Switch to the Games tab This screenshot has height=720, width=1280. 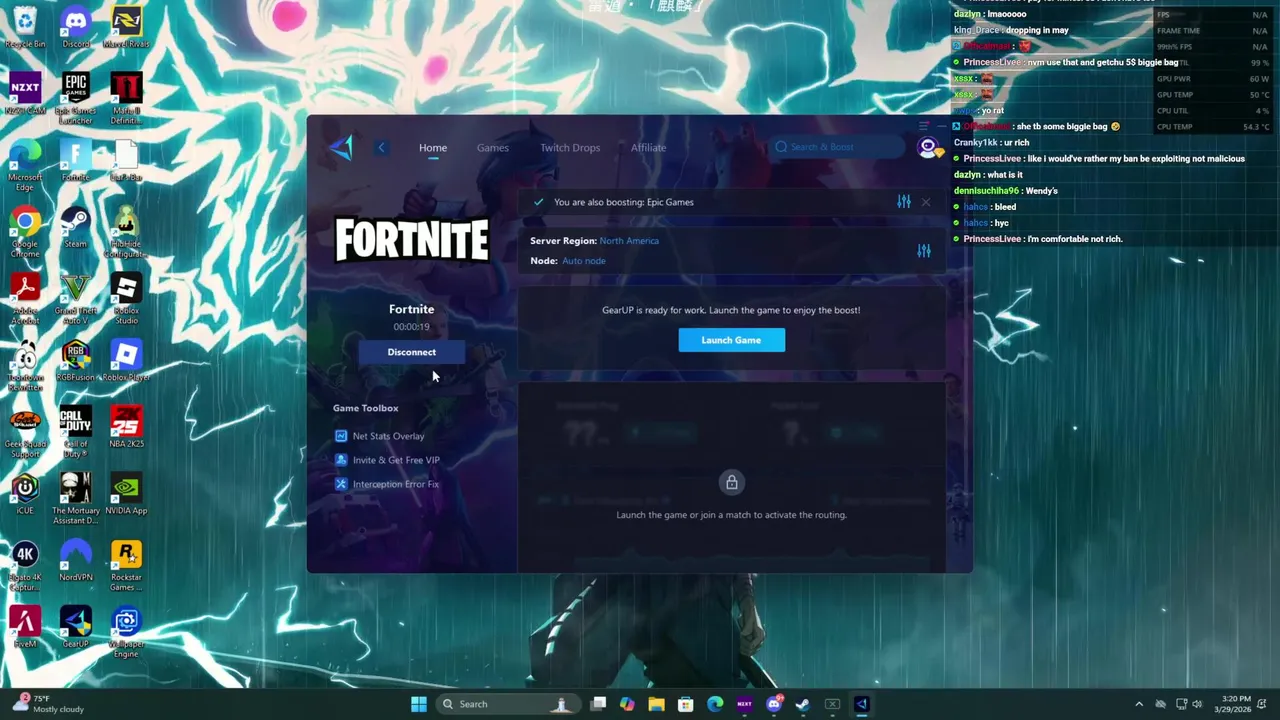click(492, 147)
